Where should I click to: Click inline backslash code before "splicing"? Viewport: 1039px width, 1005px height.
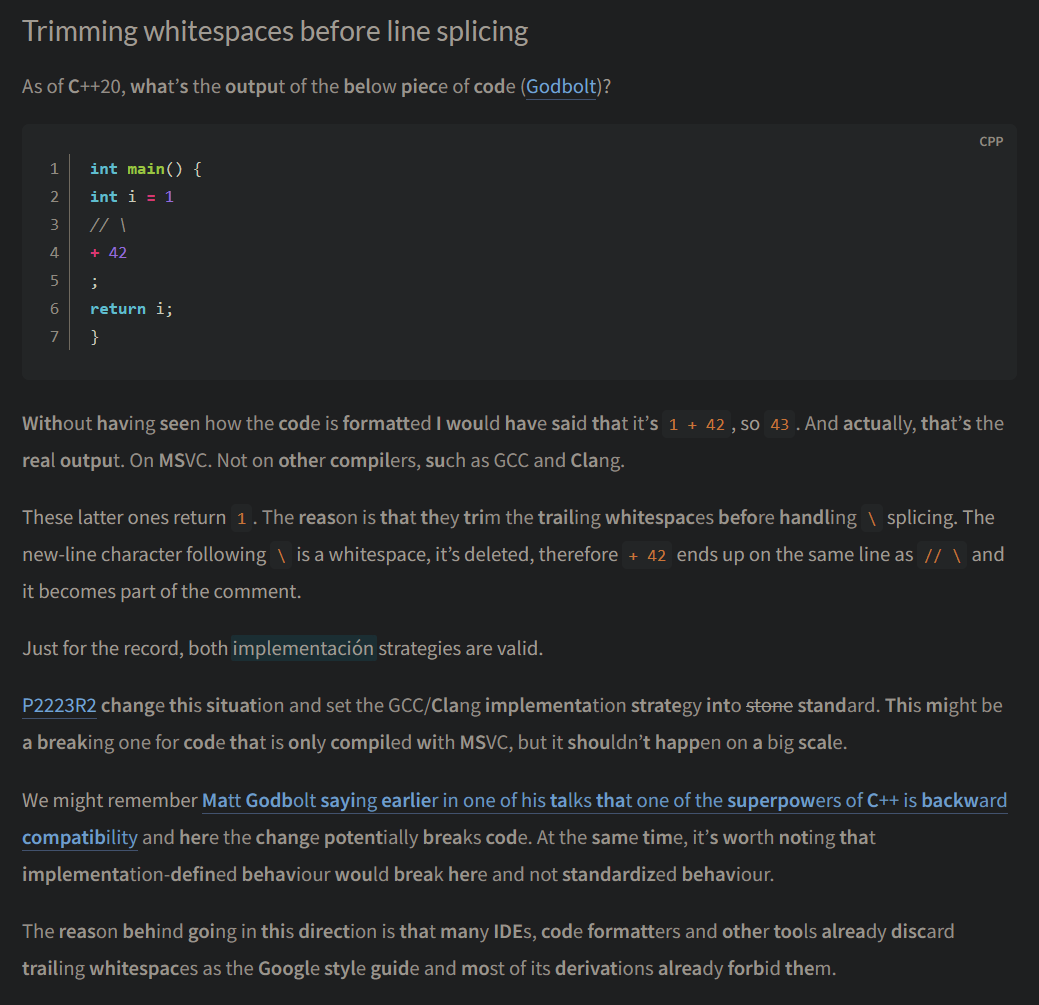pos(872,518)
